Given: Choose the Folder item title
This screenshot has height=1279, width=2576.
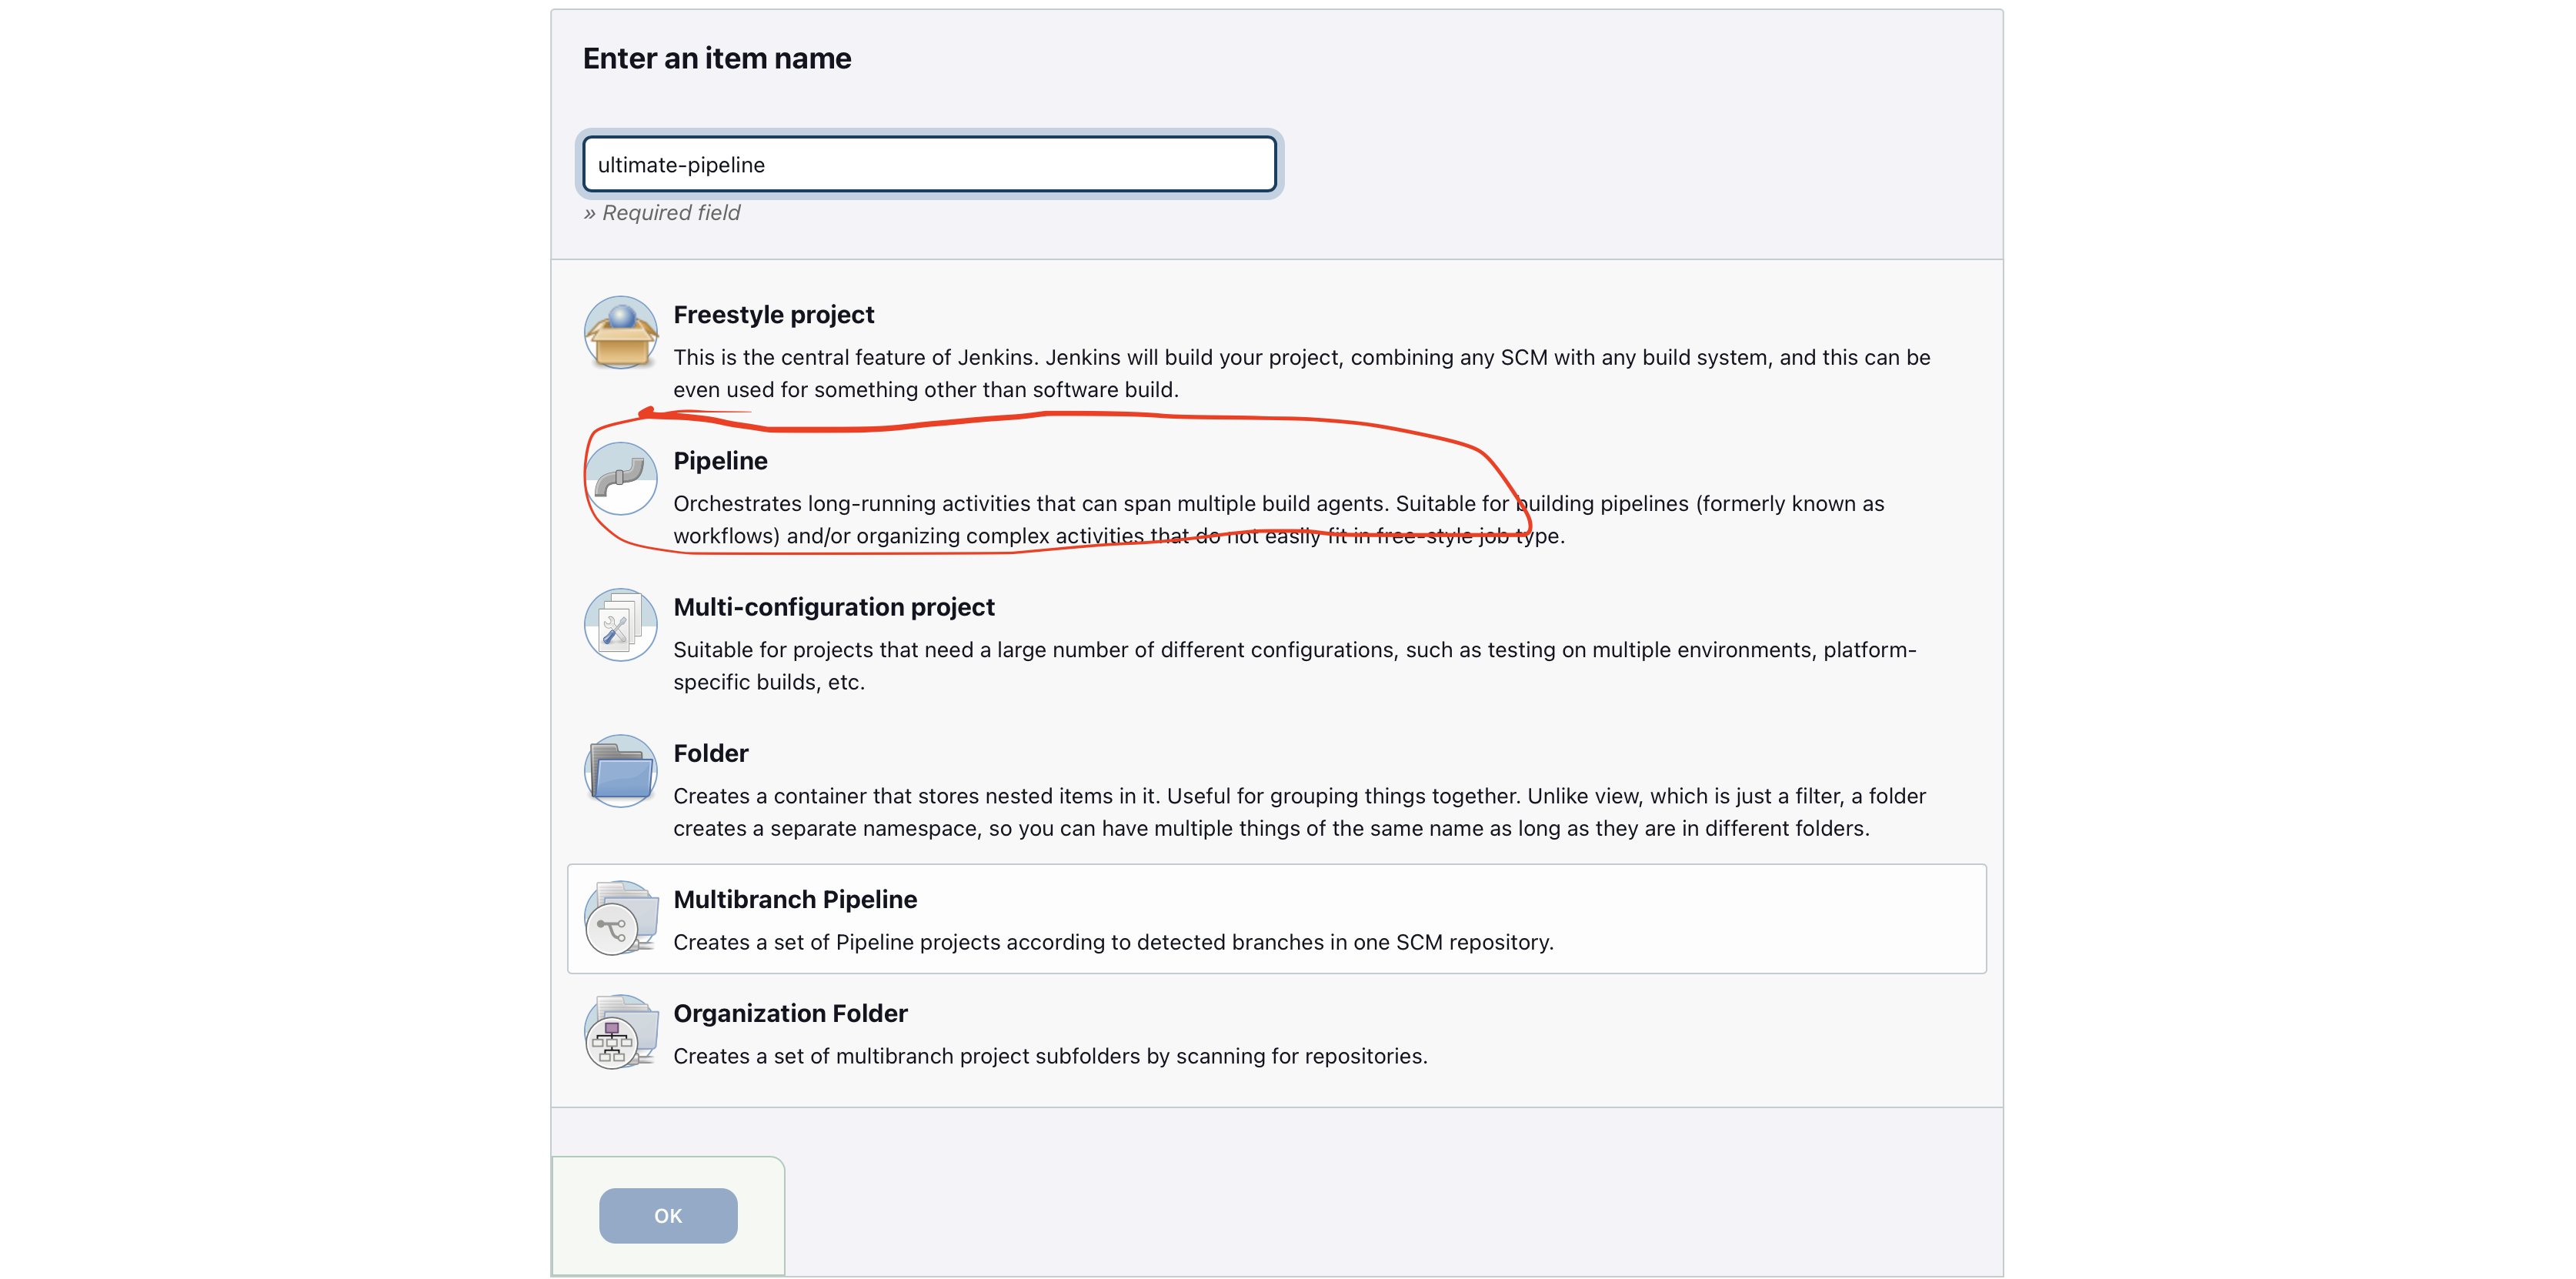Looking at the screenshot, I should [711, 753].
